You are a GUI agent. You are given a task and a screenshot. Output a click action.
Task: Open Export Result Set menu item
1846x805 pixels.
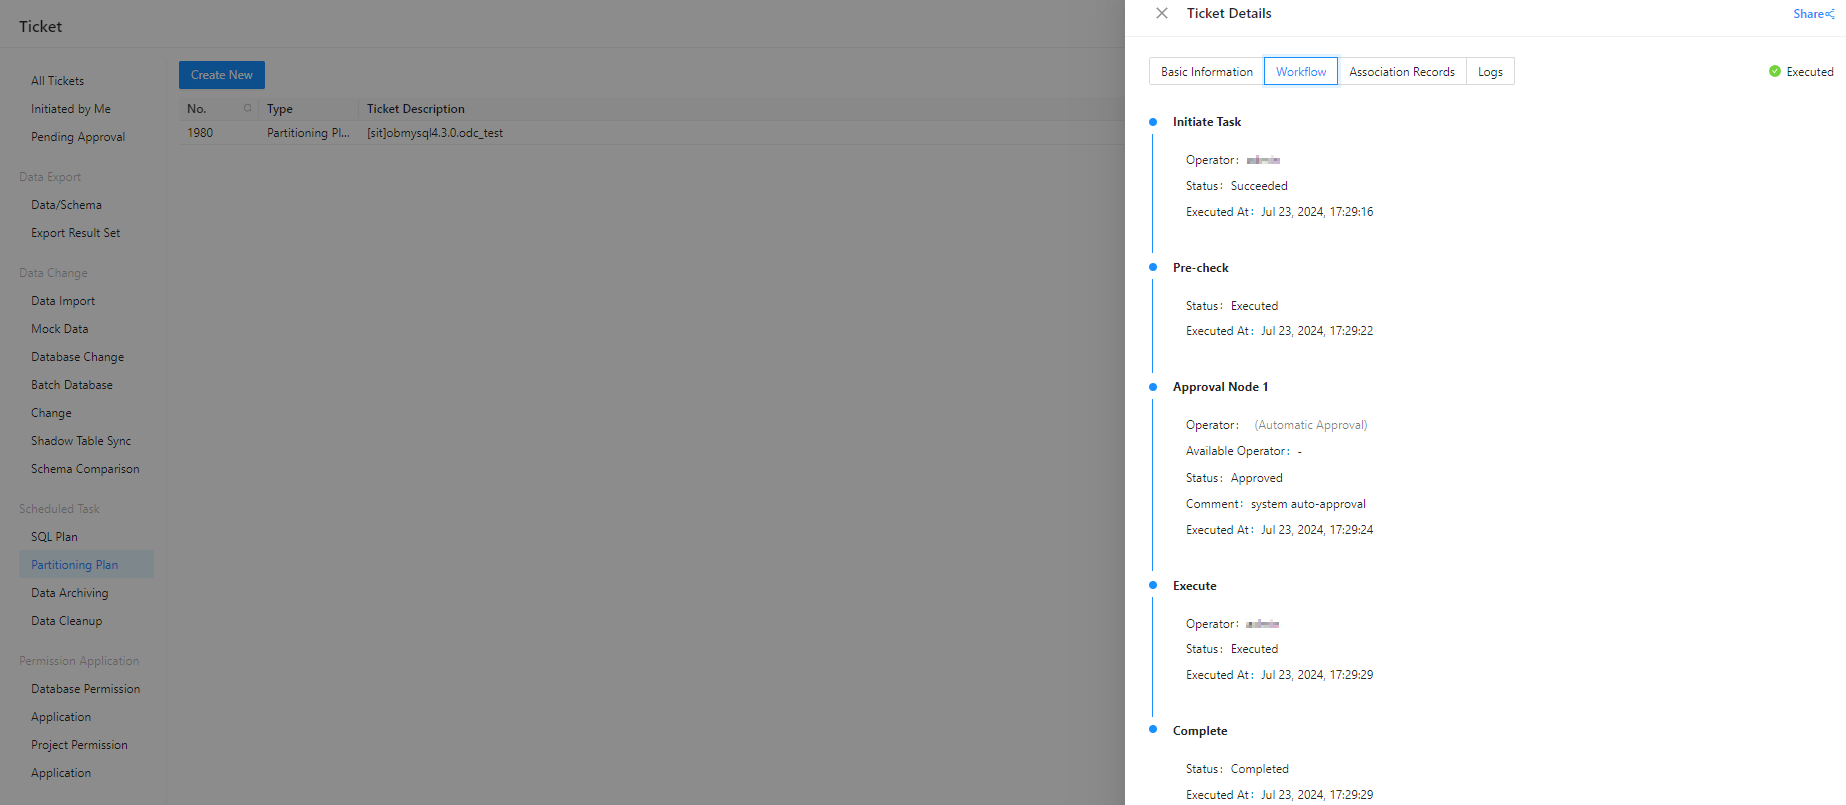75,233
